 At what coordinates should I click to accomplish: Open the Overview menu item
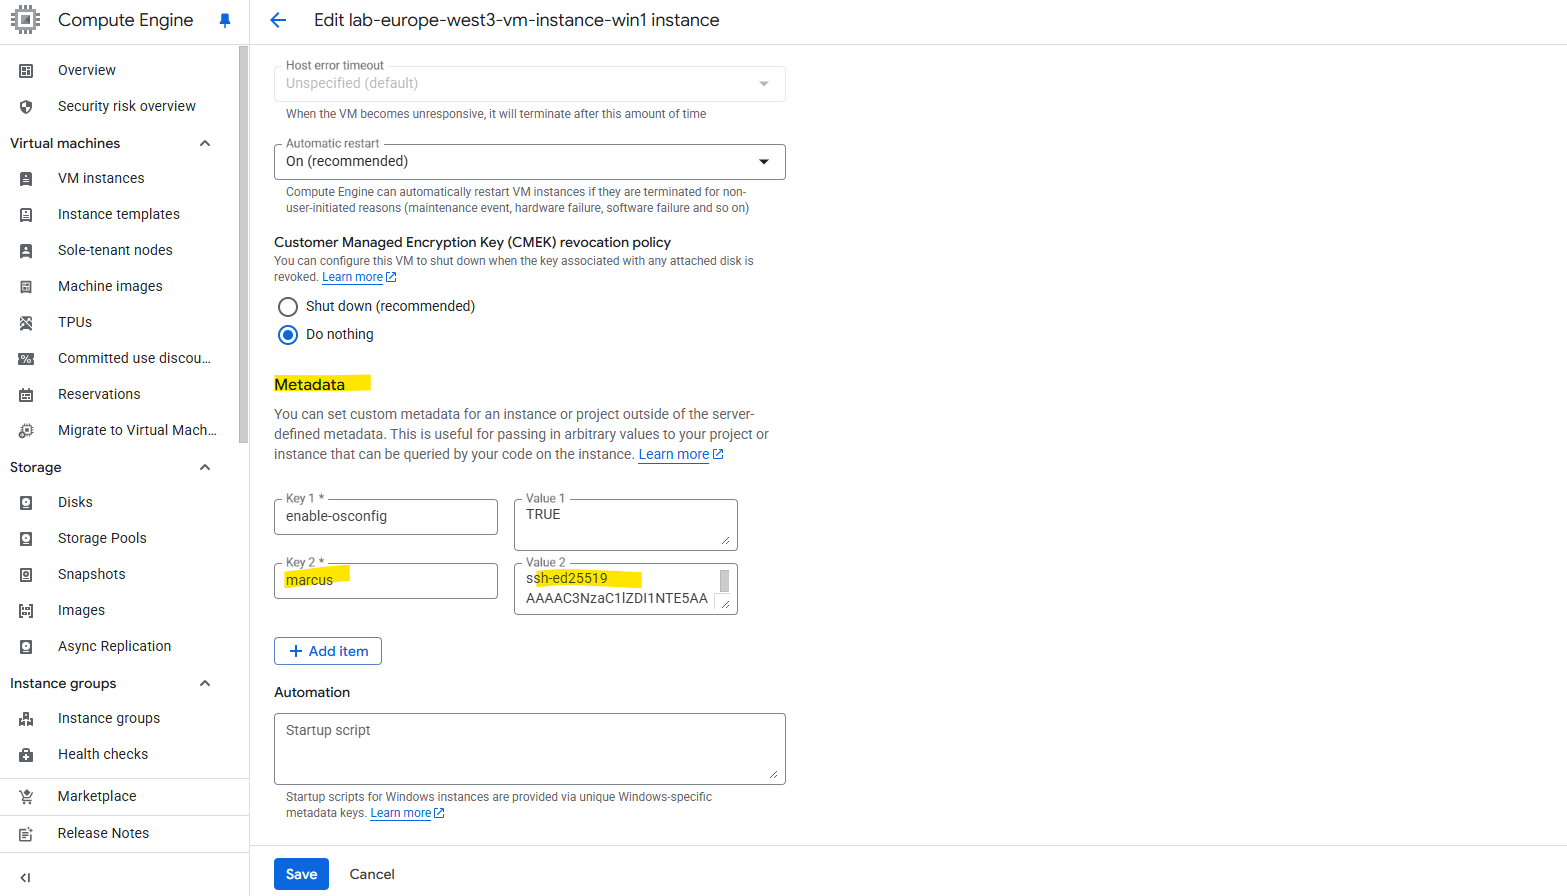87,70
